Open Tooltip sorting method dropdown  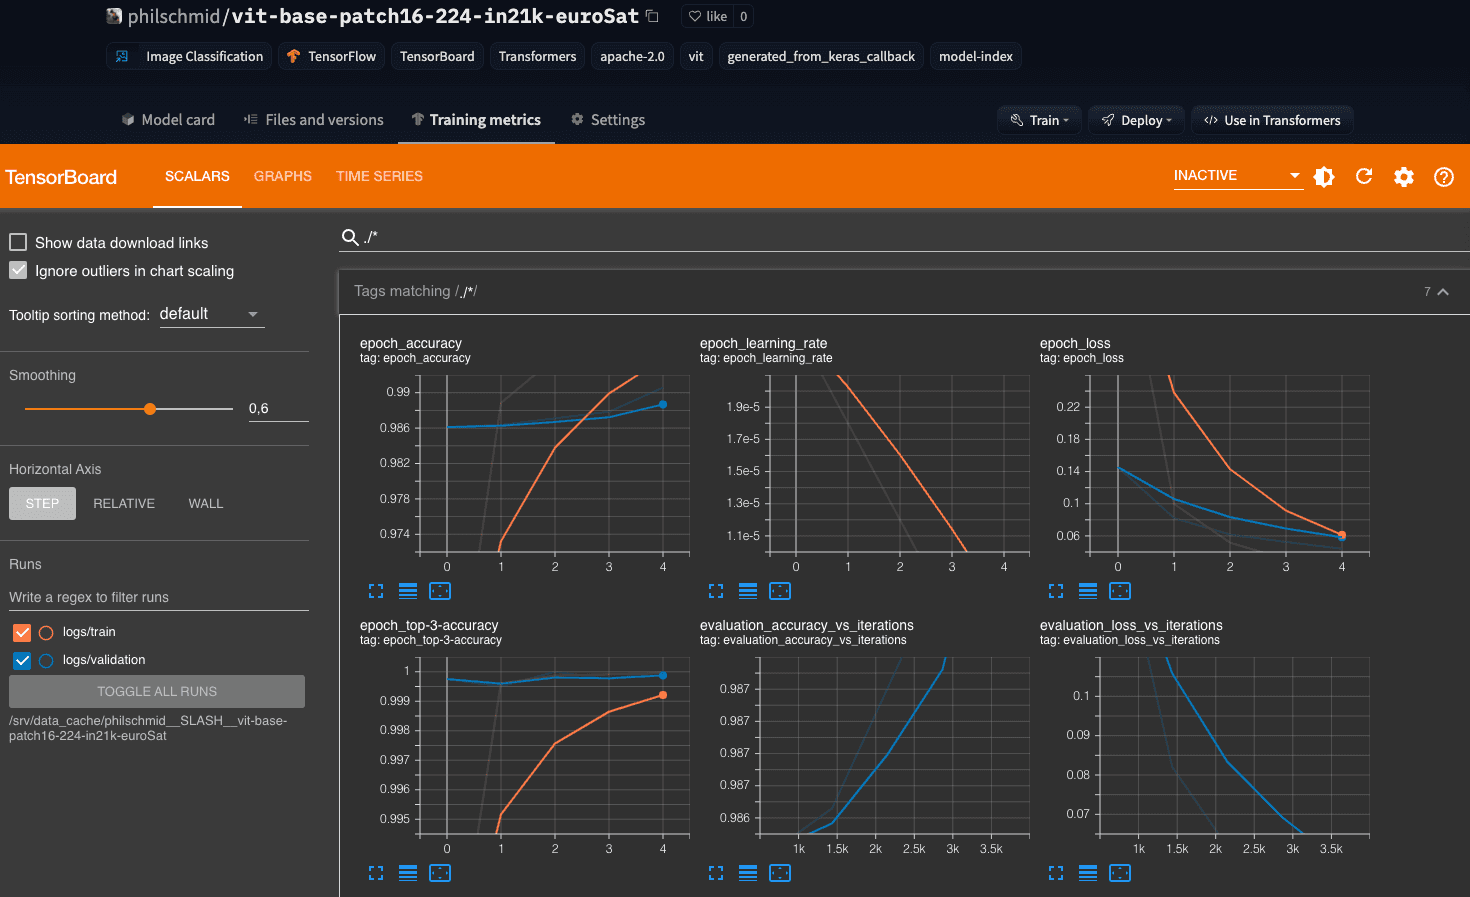point(212,314)
